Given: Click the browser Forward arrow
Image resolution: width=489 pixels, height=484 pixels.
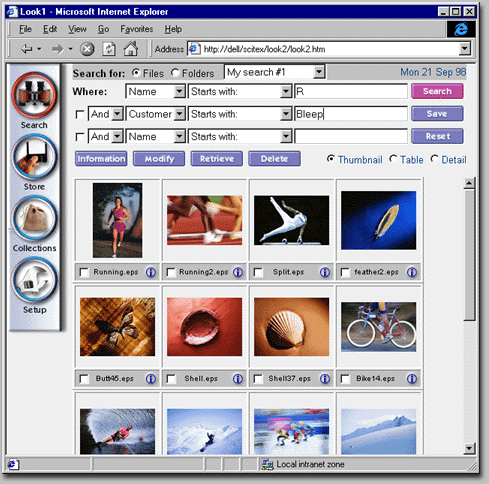Looking at the screenshot, I should click(x=58, y=49).
